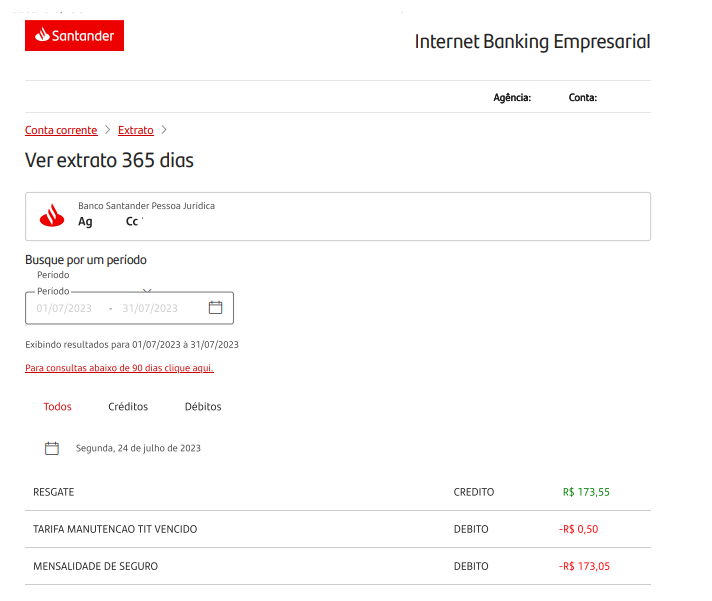The height and width of the screenshot is (601, 712).
Task: Switch to the Todos tab
Action: pyautogui.click(x=58, y=406)
